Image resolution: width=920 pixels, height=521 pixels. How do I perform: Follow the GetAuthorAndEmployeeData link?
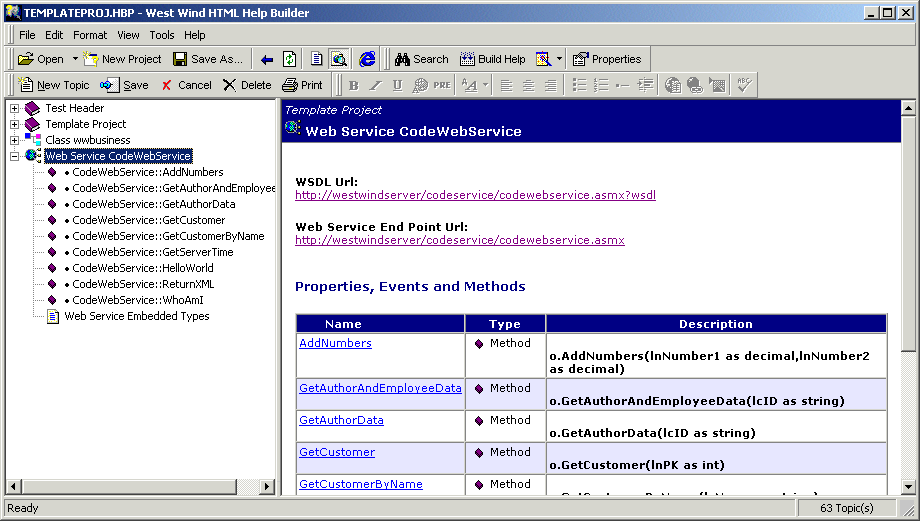380,388
